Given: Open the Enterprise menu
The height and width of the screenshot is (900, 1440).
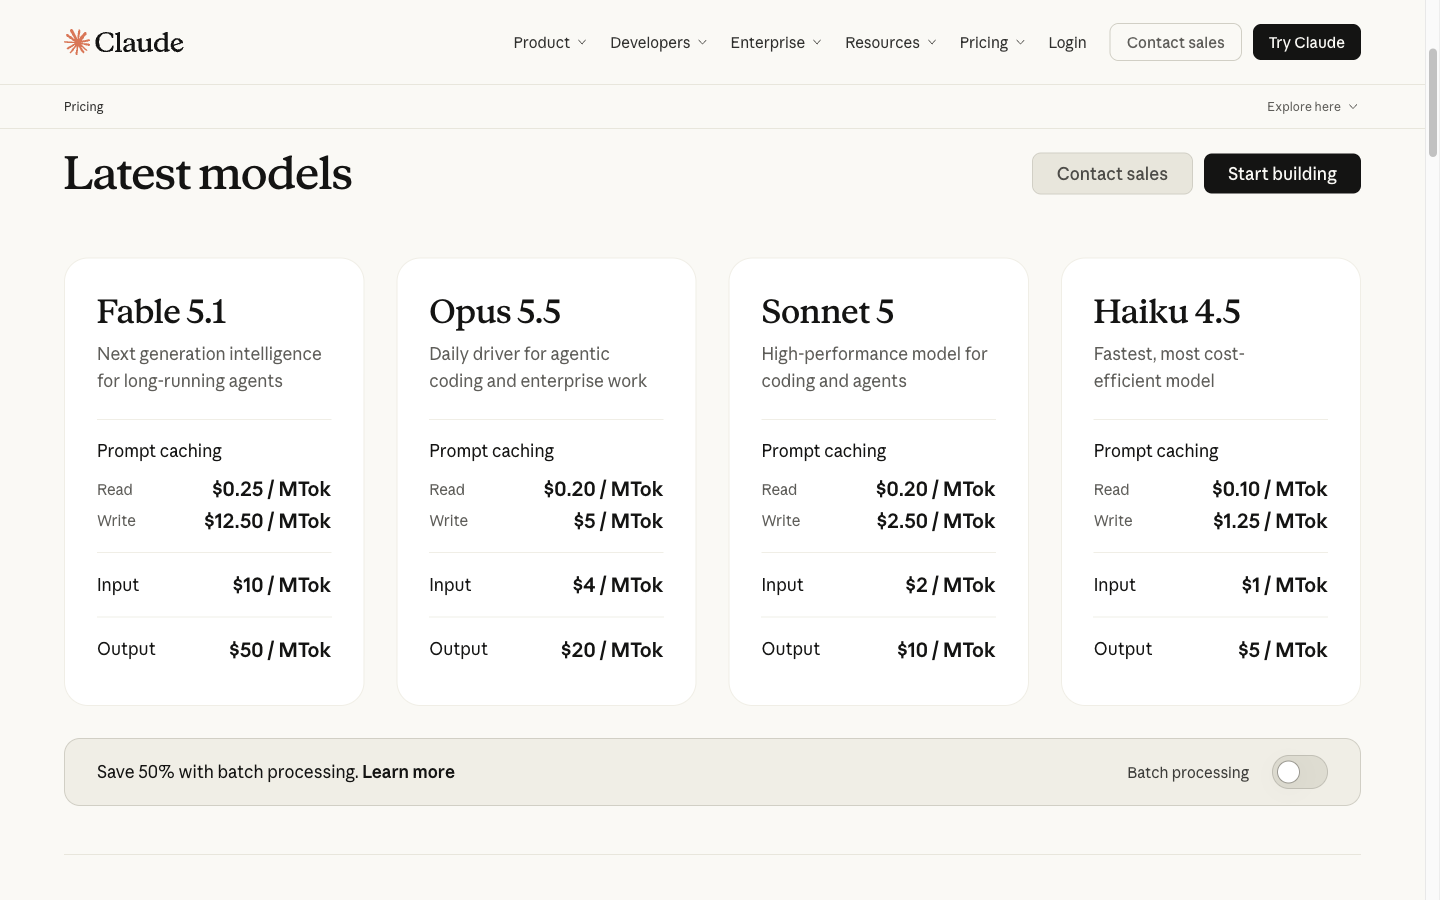Looking at the screenshot, I should (x=776, y=42).
